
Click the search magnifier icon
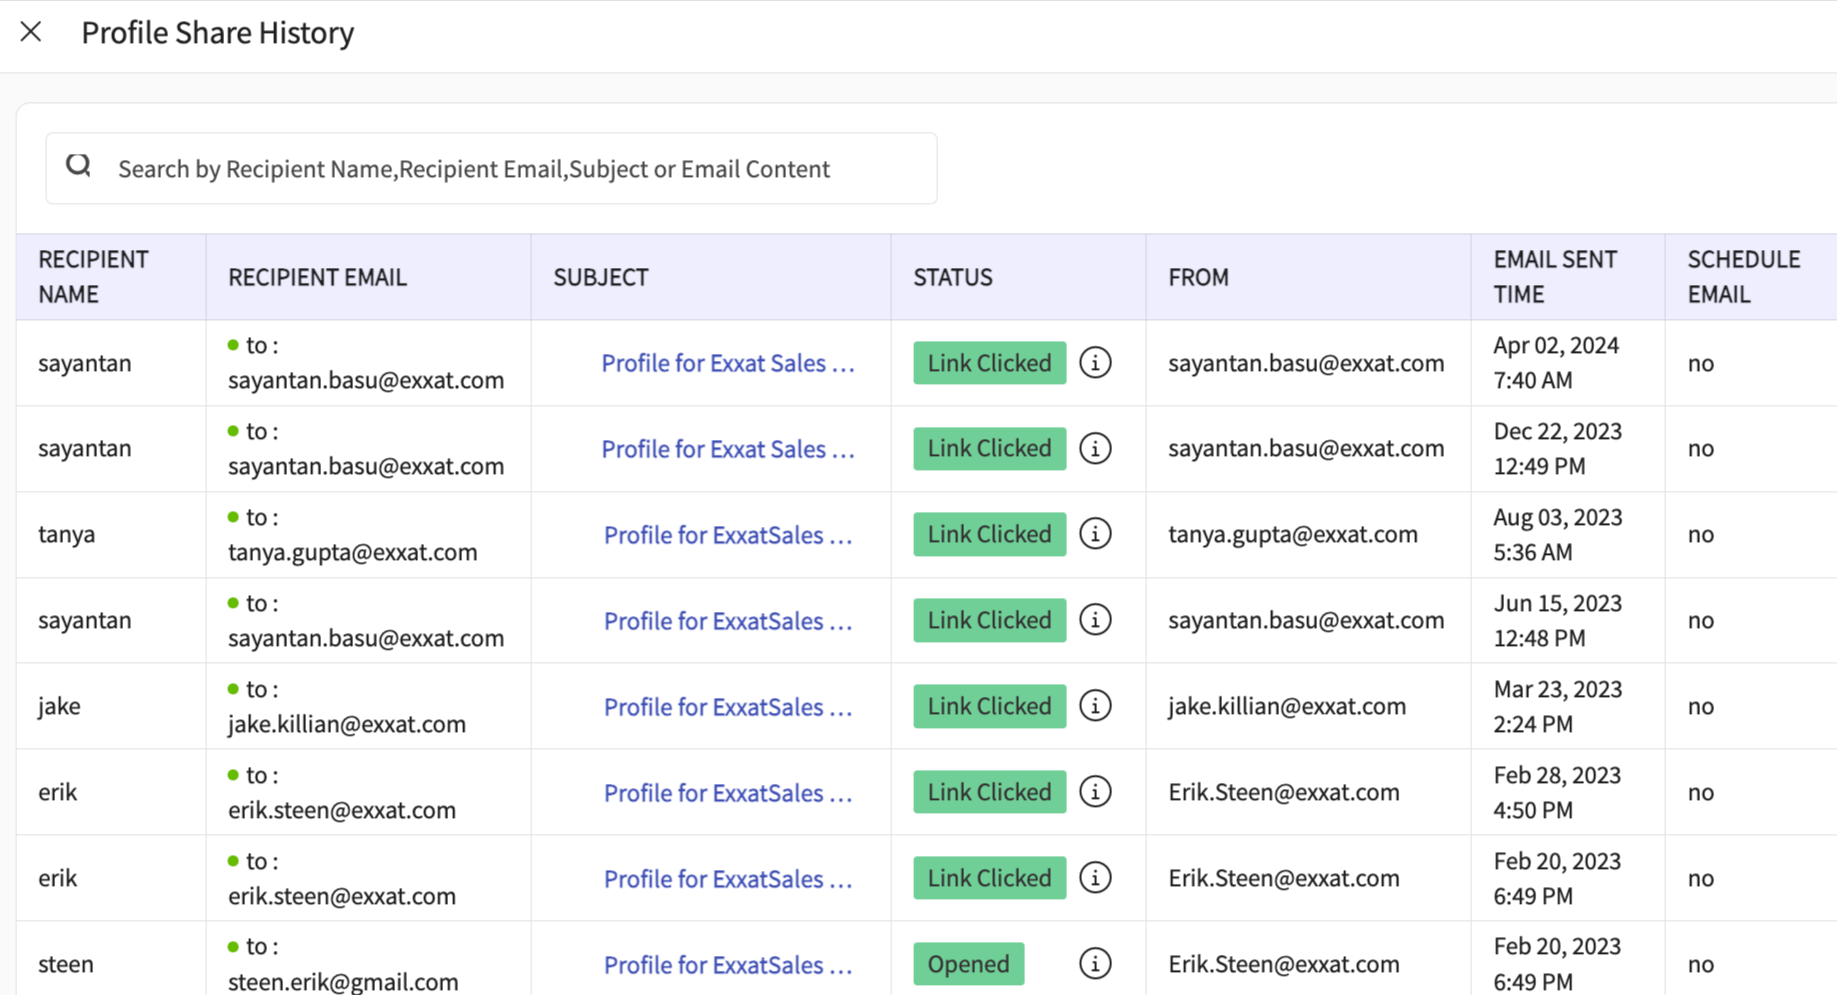(78, 166)
